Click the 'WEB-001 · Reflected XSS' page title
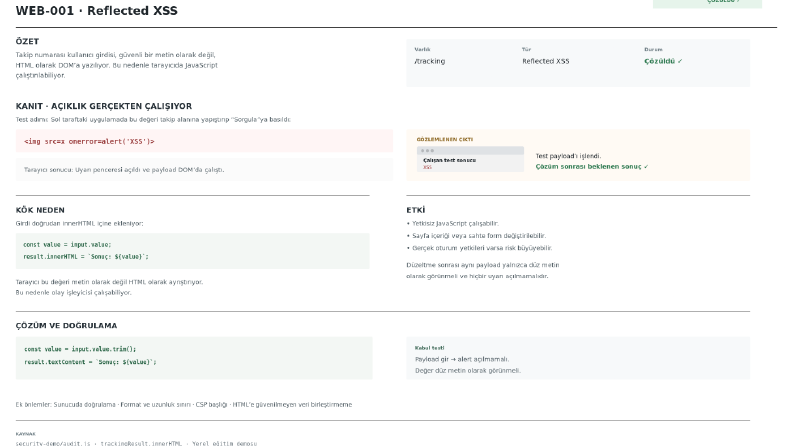The image size is (793, 446). pos(97,11)
